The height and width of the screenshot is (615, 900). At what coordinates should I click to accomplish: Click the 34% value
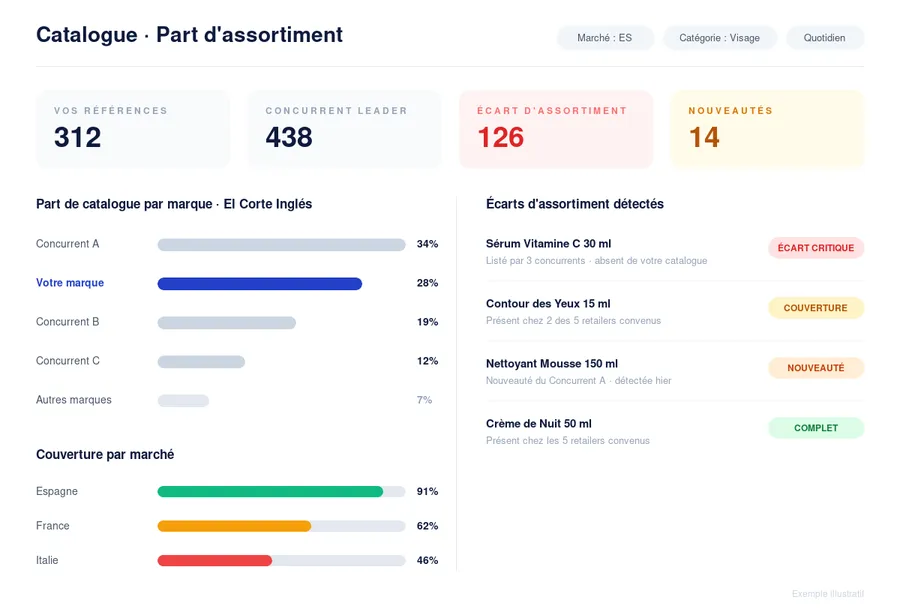click(428, 244)
